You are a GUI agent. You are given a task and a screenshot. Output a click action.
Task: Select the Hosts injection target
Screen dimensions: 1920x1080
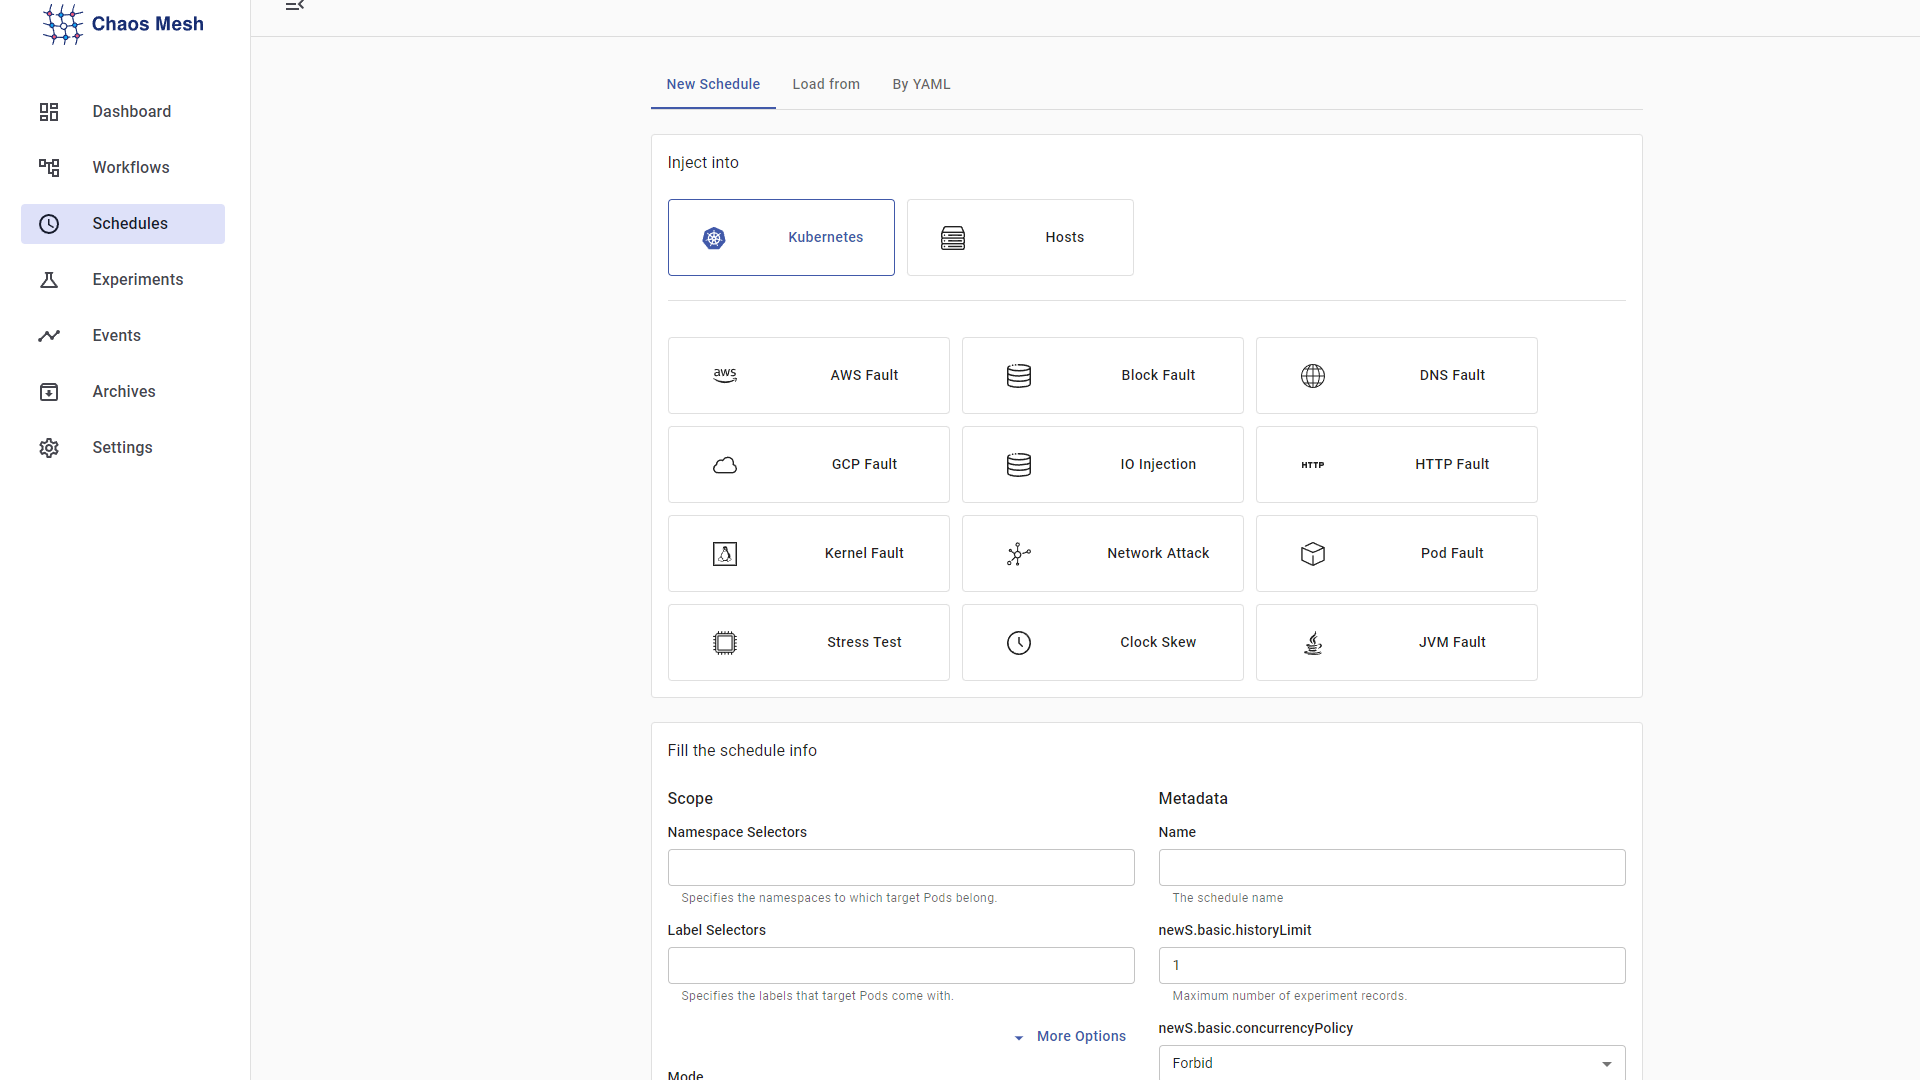click(1020, 237)
